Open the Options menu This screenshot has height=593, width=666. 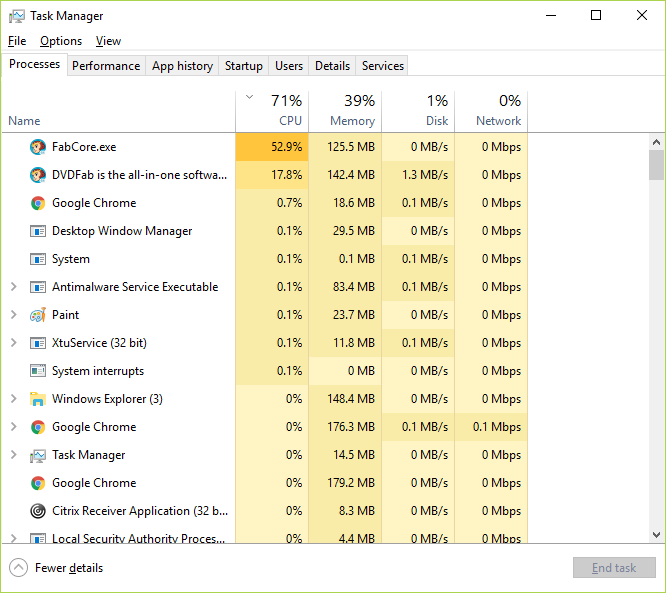[x=61, y=41]
